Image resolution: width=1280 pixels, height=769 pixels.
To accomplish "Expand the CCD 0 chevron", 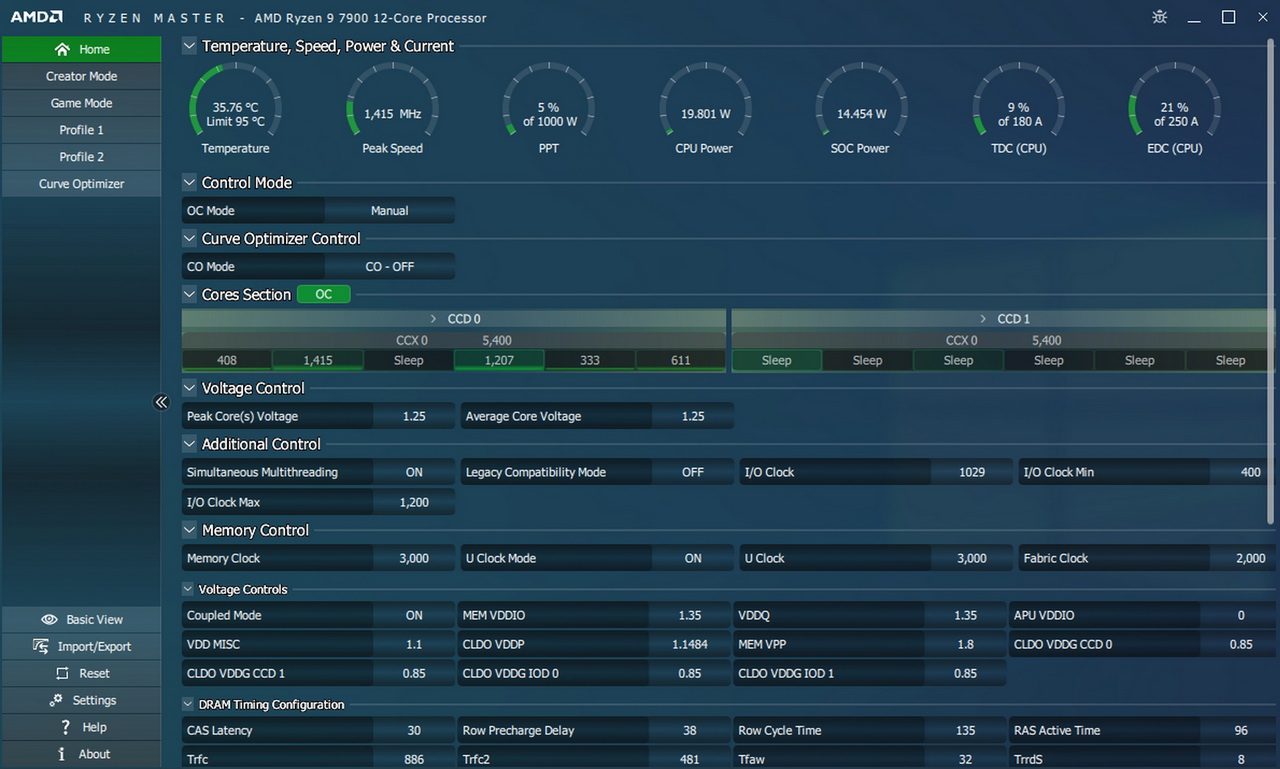I will pos(433,319).
